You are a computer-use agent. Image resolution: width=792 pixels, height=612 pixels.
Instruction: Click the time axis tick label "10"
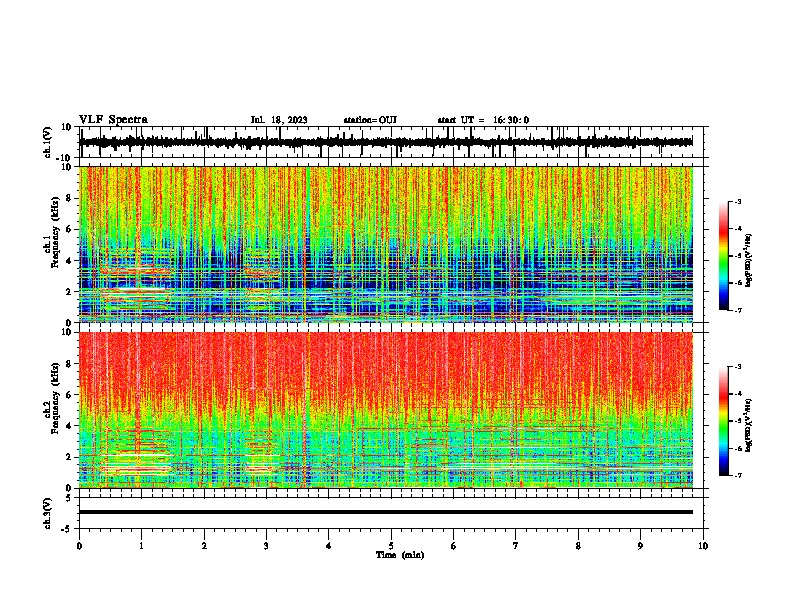point(703,546)
